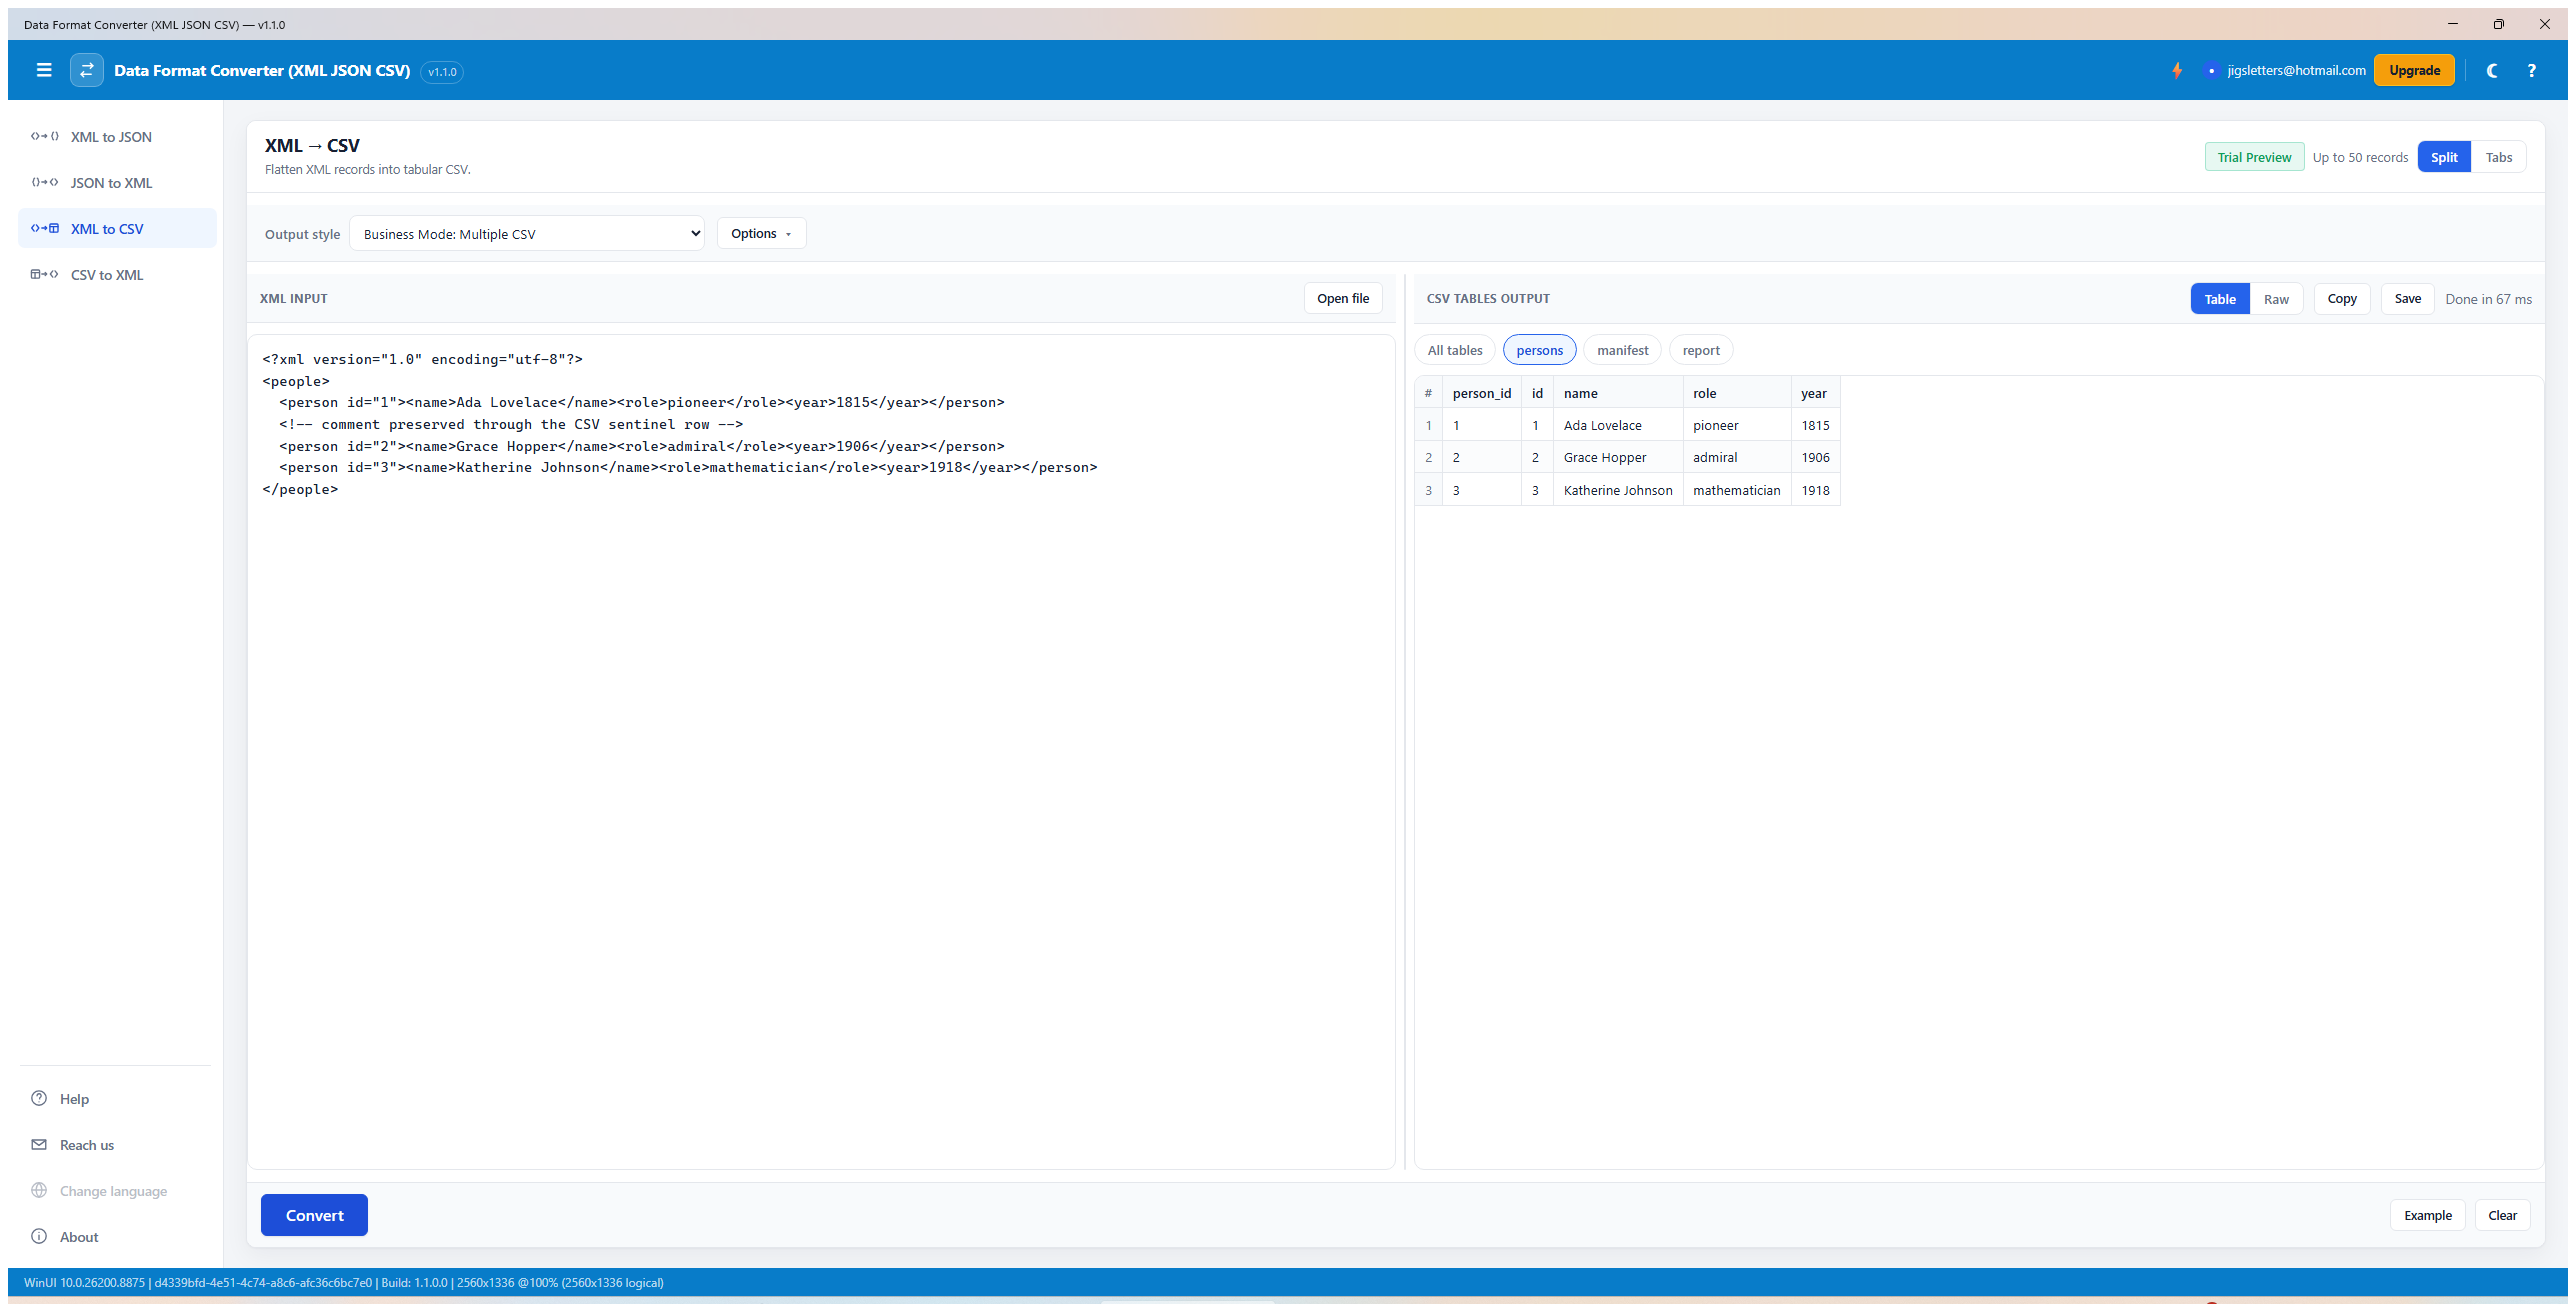2576x1304 pixels.
Task: Click the Upgrade button
Action: (2414, 70)
